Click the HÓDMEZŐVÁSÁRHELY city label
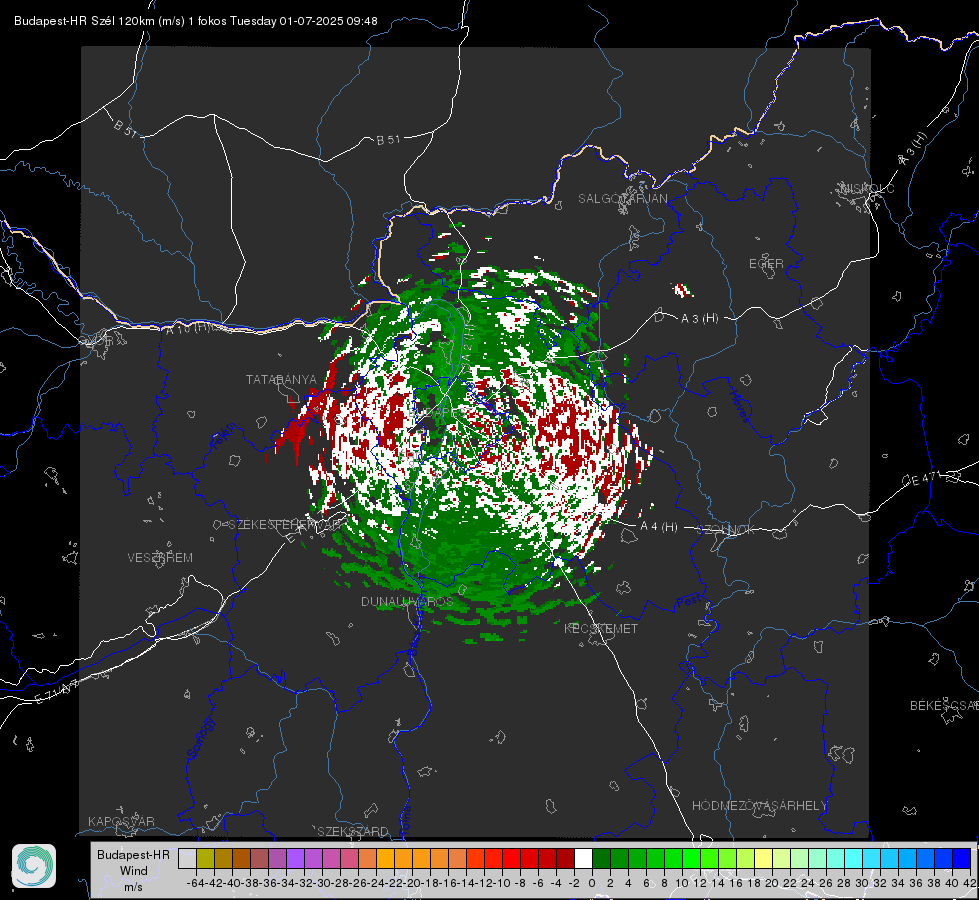The height and width of the screenshot is (900, 979). click(x=759, y=805)
